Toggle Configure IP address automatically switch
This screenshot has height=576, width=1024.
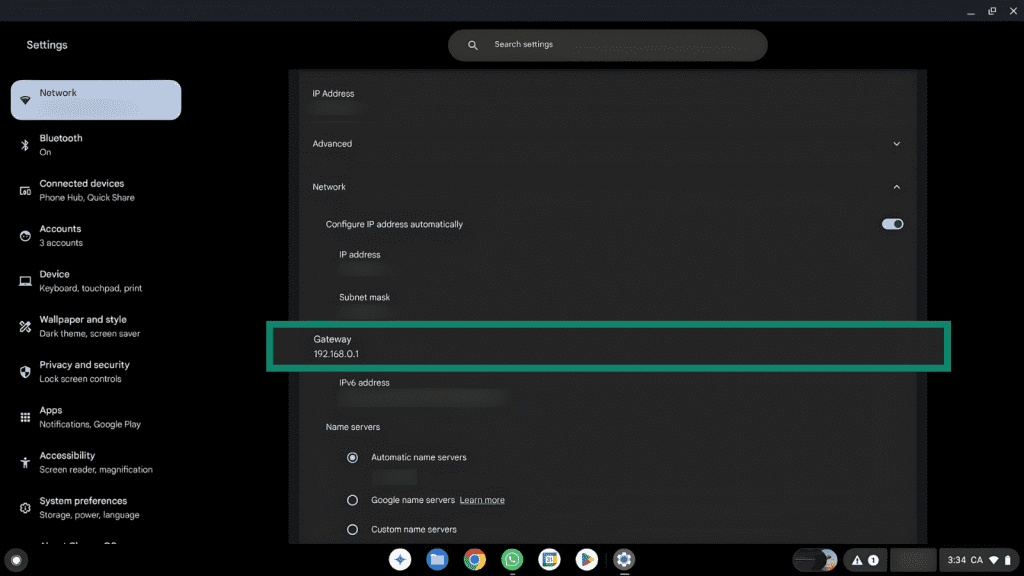coord(892,224)
